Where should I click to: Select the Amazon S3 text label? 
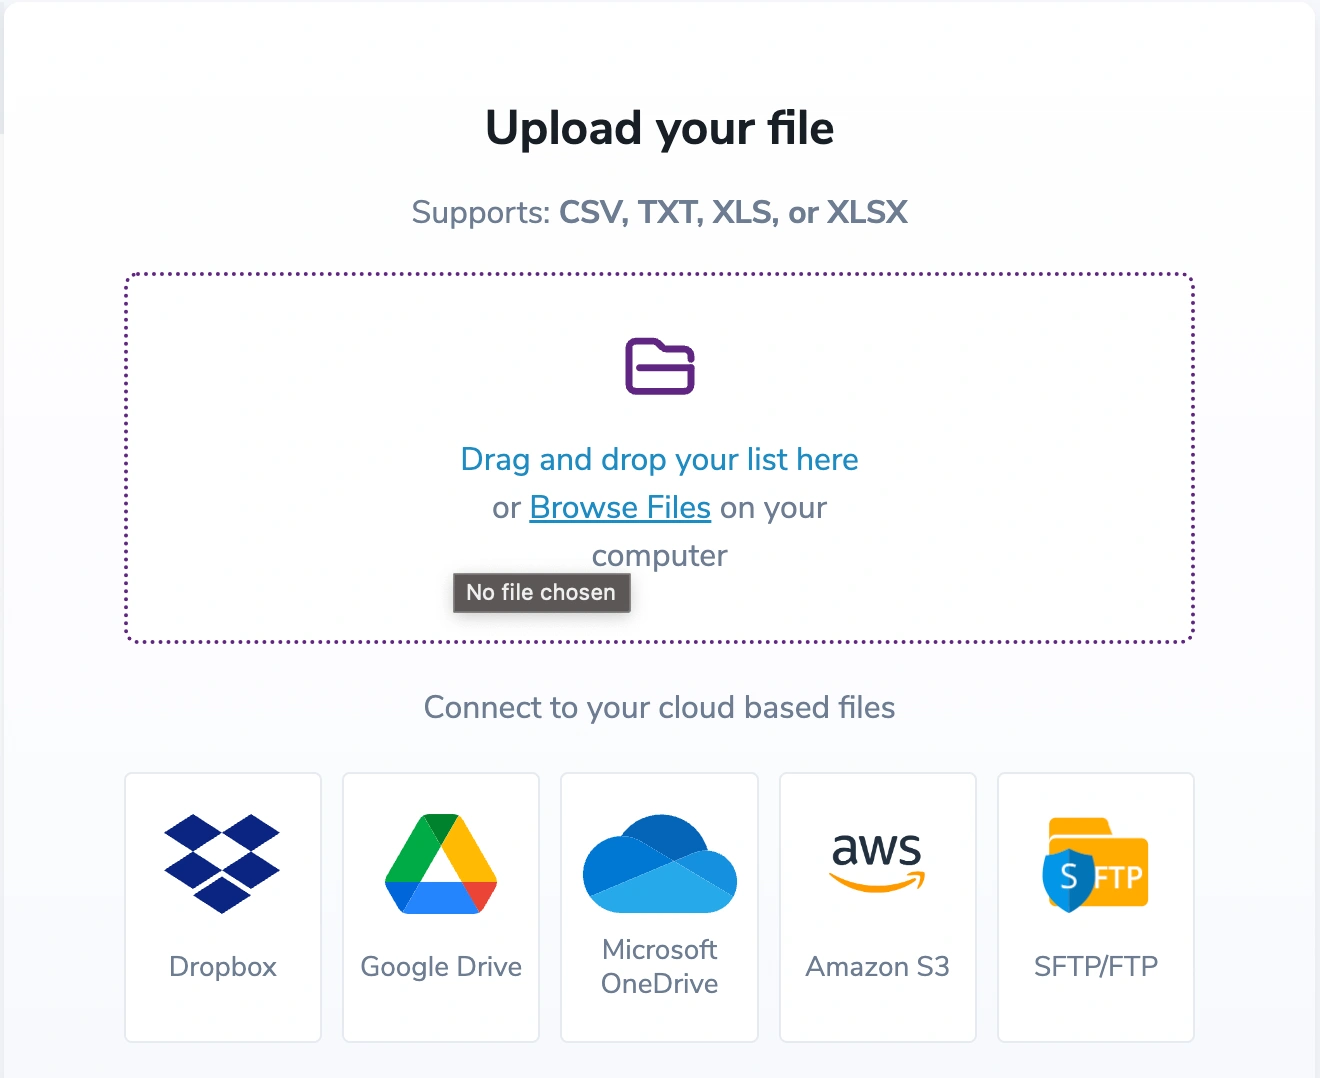[877, 967]
